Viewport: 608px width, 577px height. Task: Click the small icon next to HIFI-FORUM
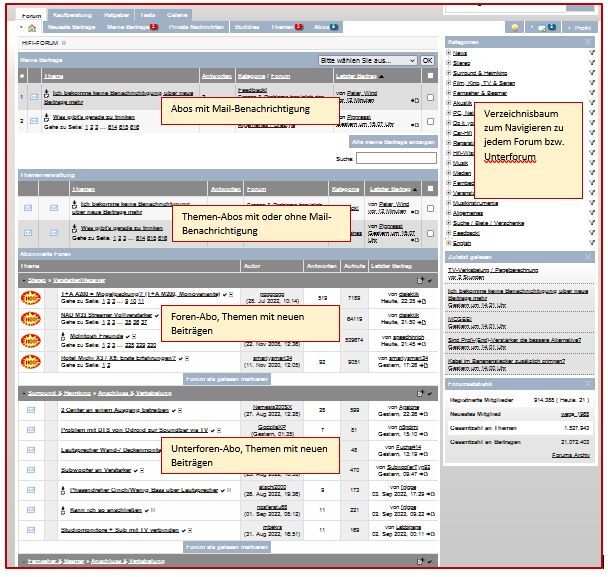point(64,43)
